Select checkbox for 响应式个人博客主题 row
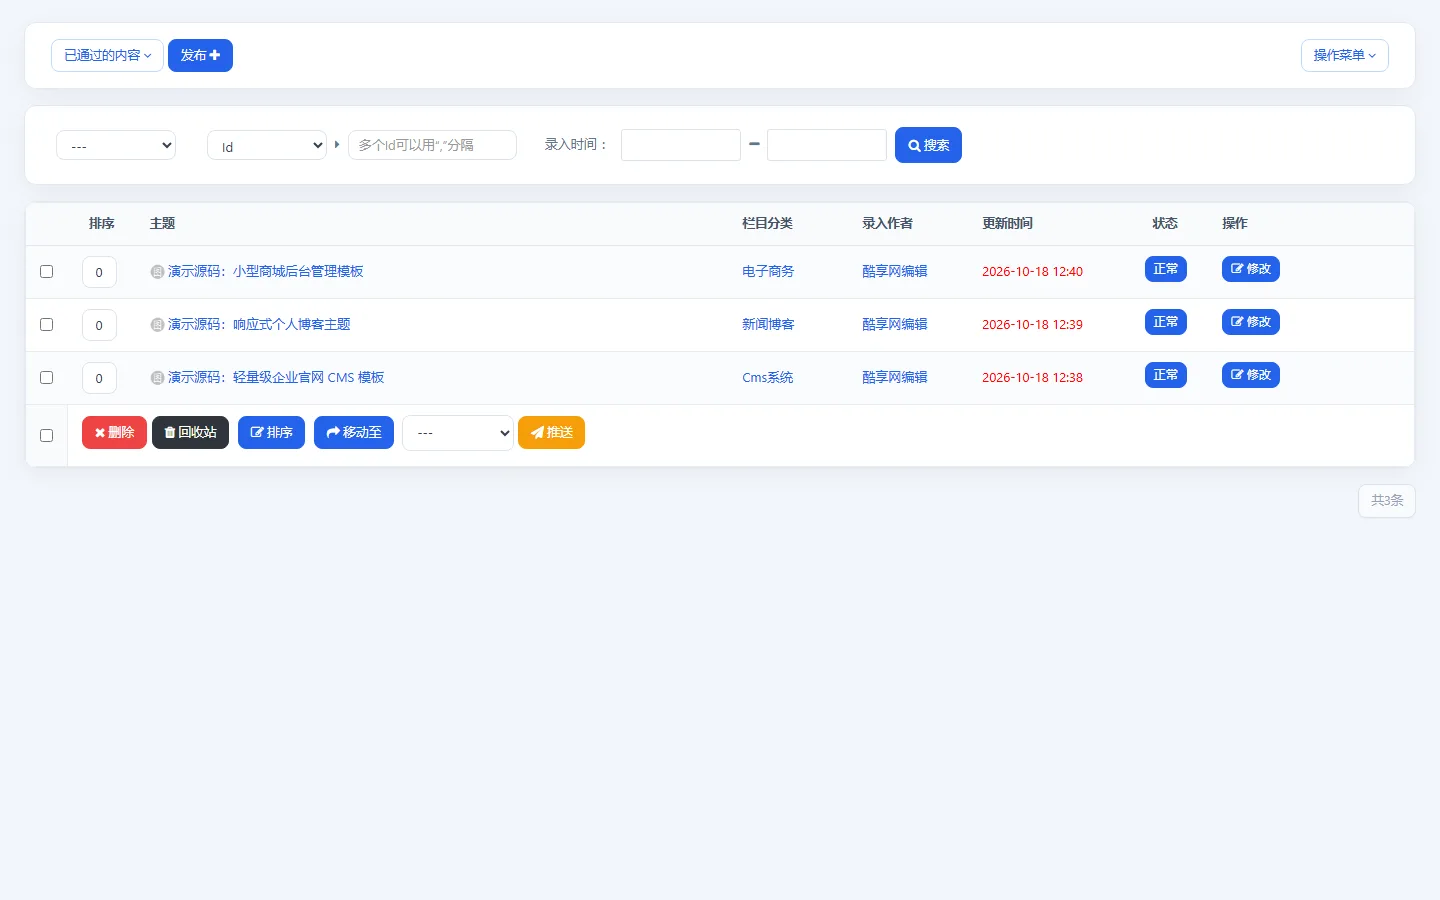The width and height of the screenshot is (1440, 900). (46, 325)
